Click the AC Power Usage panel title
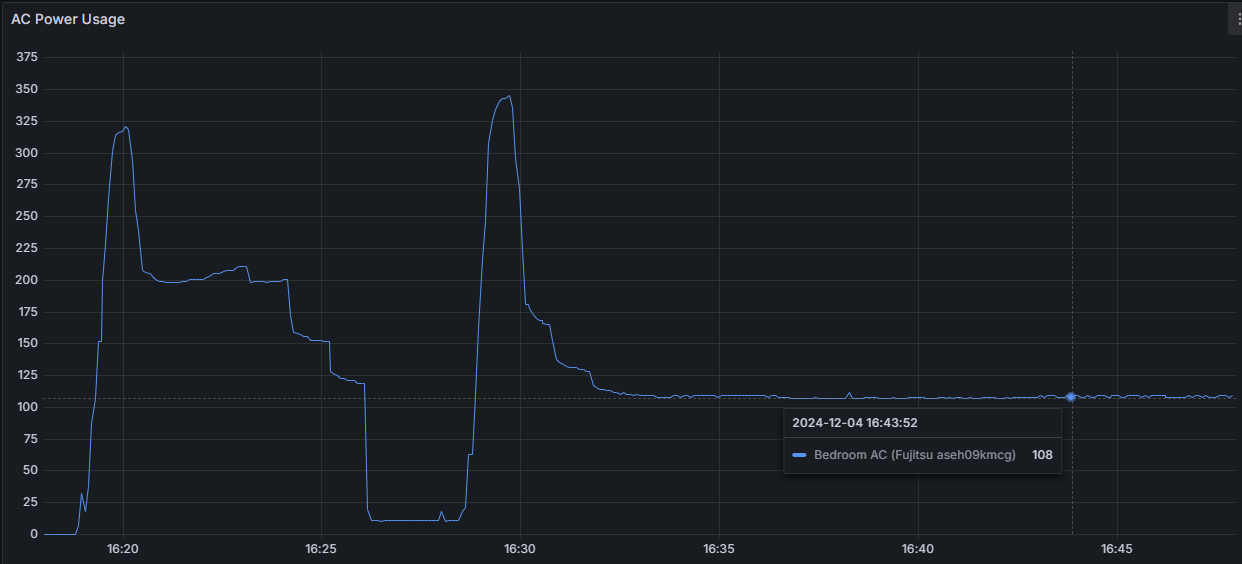Screen dimensions: 1242x564 click(x=68, y=19)
